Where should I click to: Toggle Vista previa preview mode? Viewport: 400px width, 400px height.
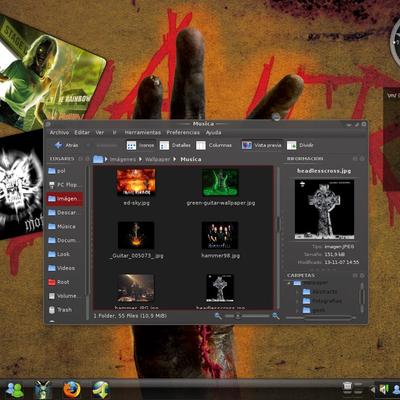click(x=262, y=145)
